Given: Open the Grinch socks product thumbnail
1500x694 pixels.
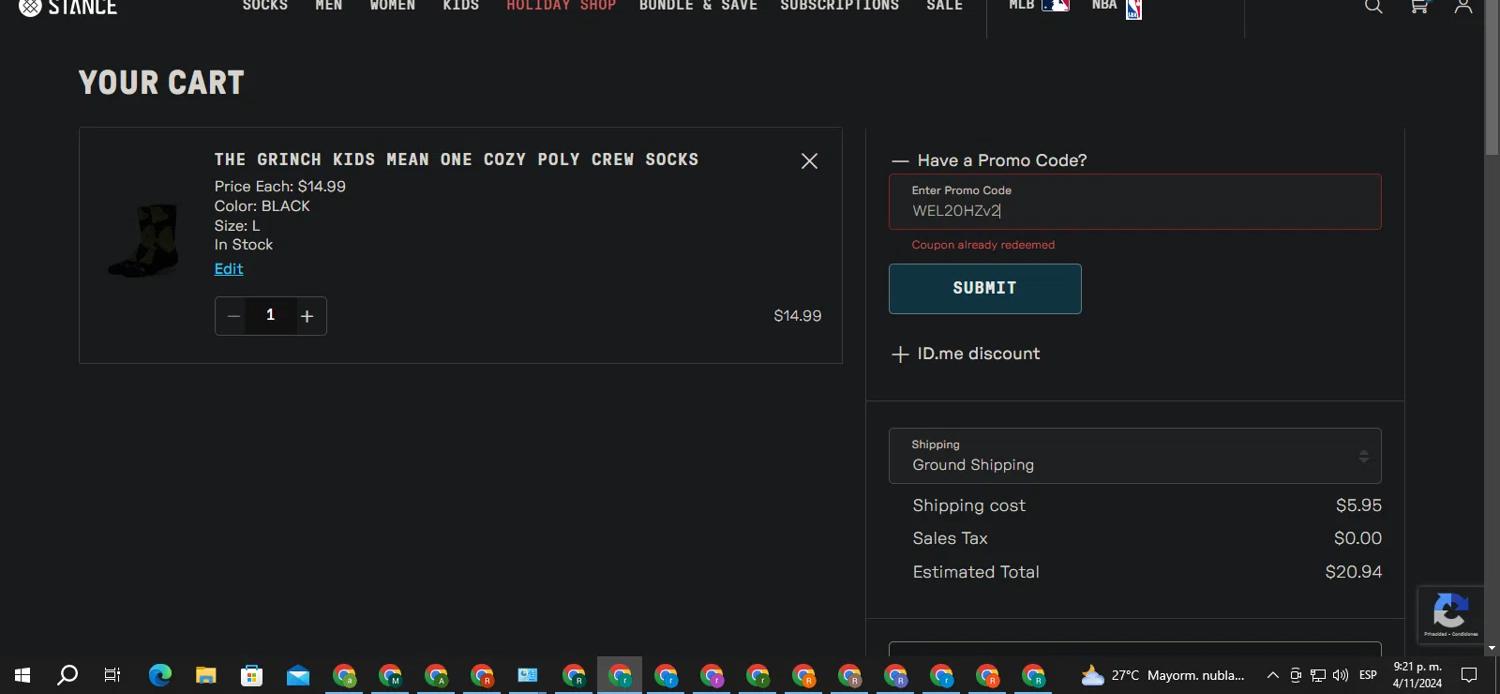Looking at the screenshot, I should [145, 241].
